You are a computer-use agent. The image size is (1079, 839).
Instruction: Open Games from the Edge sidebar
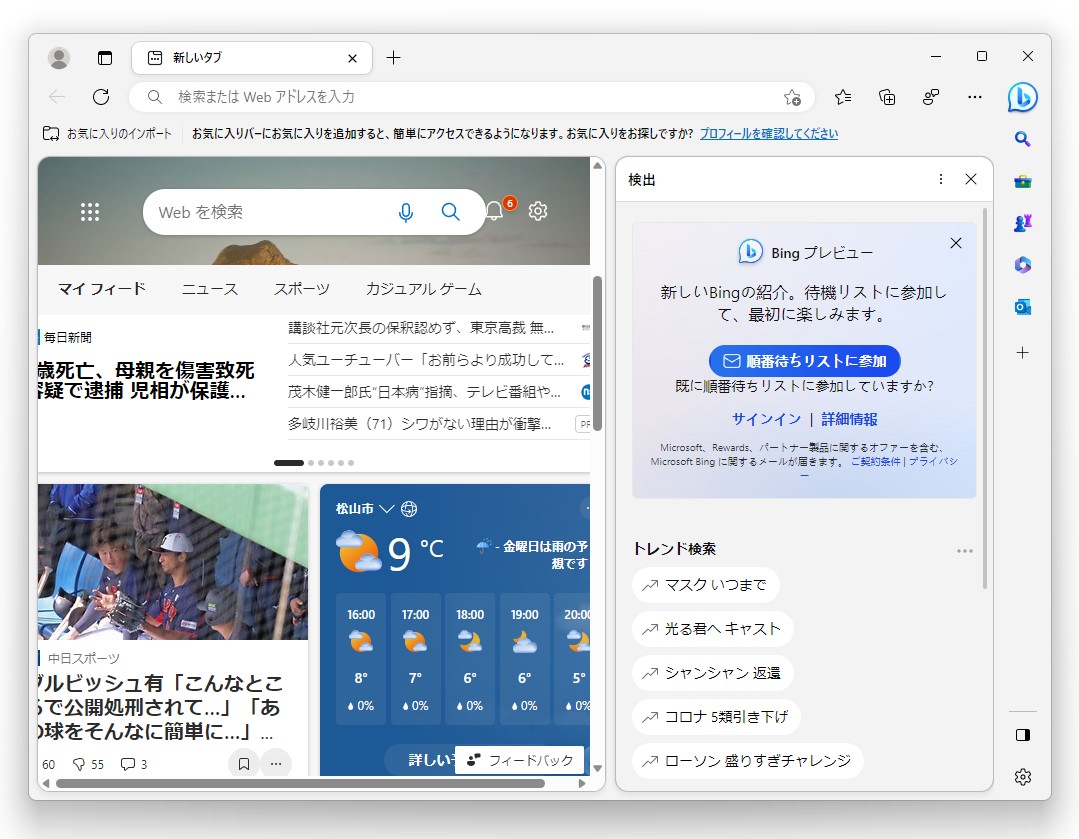1022,223
